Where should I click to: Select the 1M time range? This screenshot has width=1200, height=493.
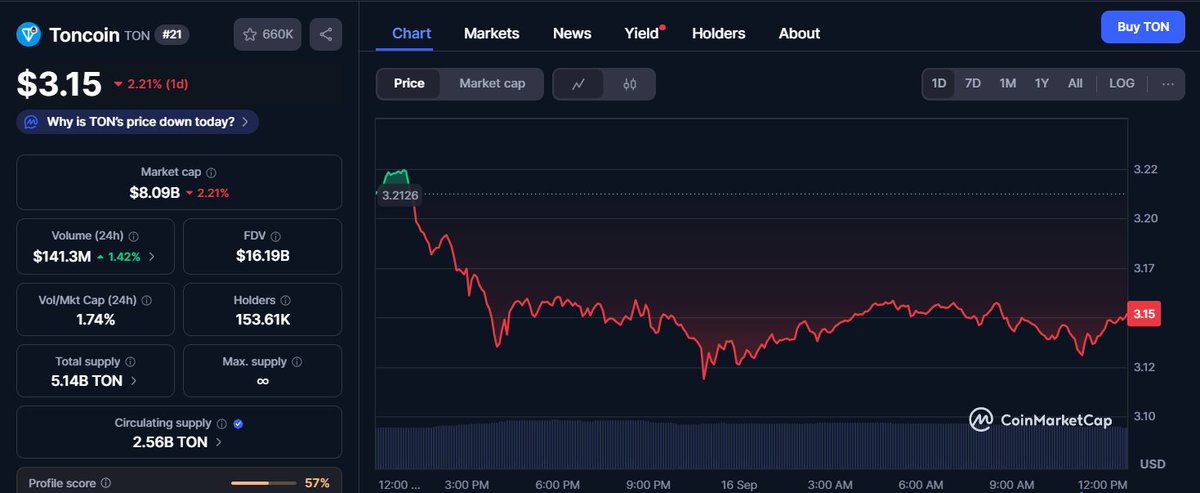click(1008, 84)
